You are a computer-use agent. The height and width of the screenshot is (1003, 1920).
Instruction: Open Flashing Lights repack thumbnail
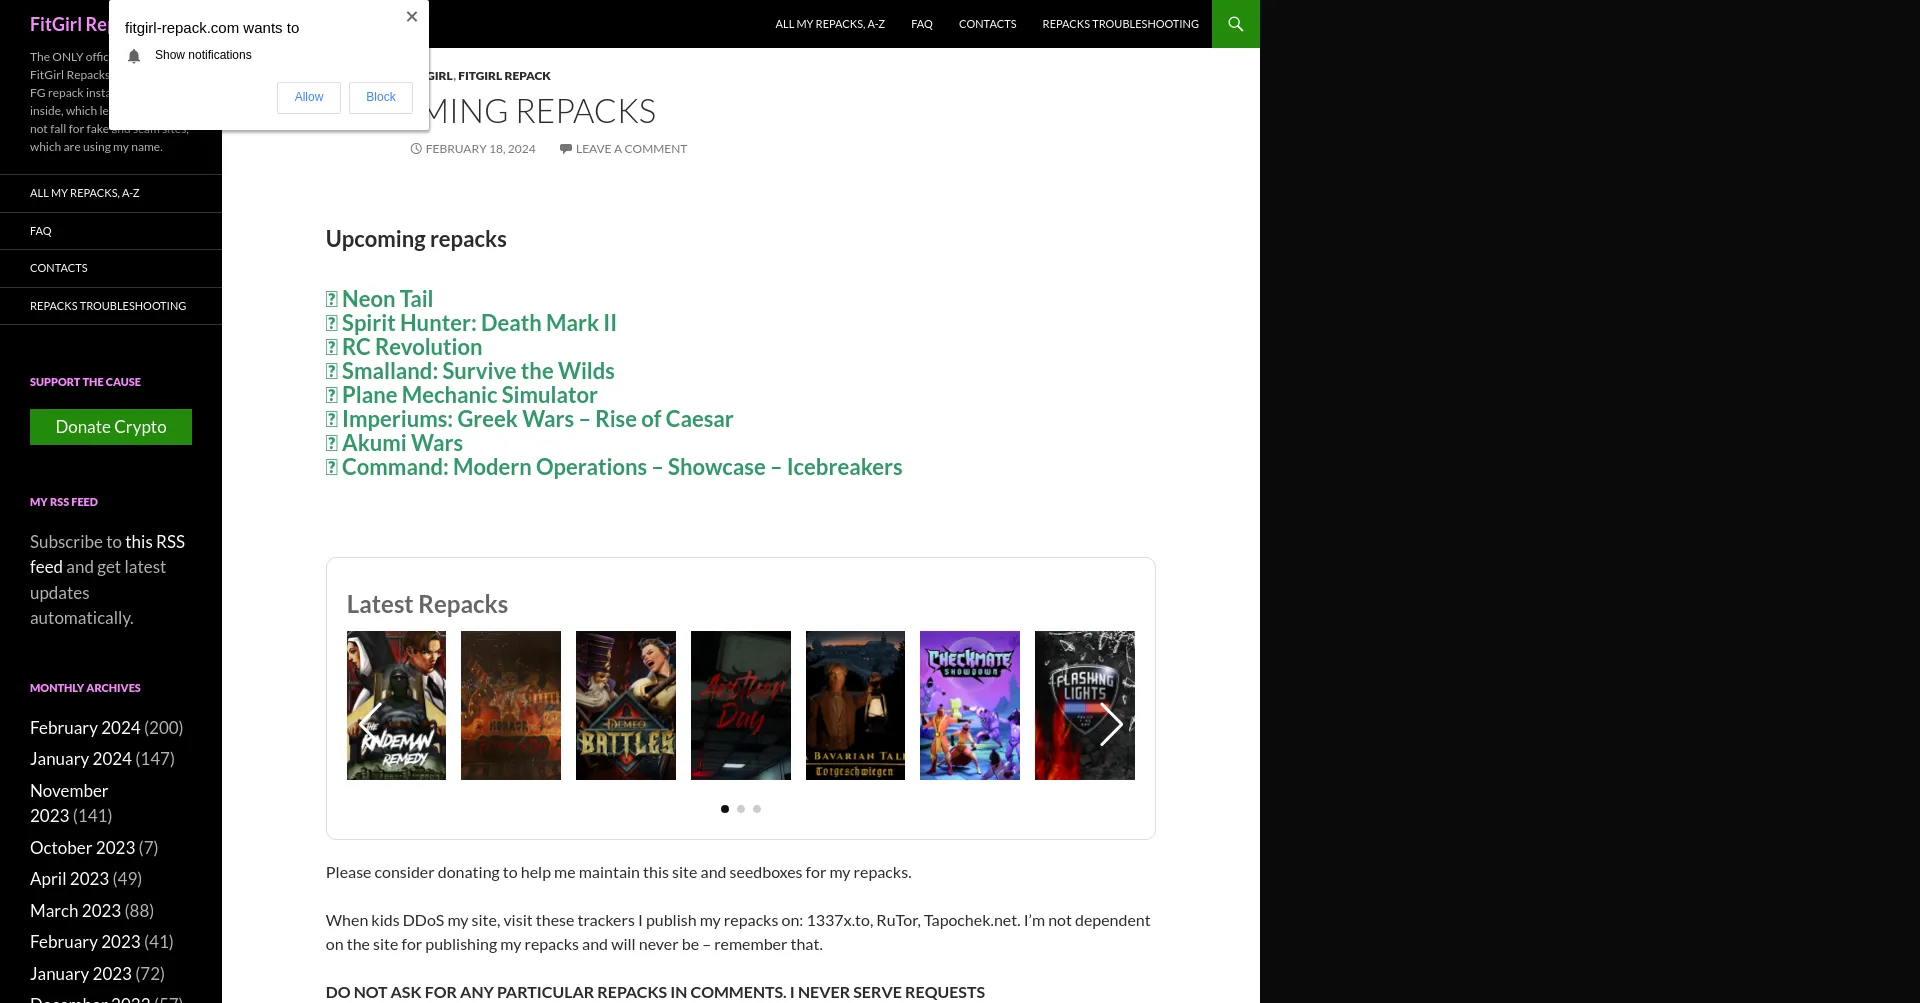[x=1085, y=705]
